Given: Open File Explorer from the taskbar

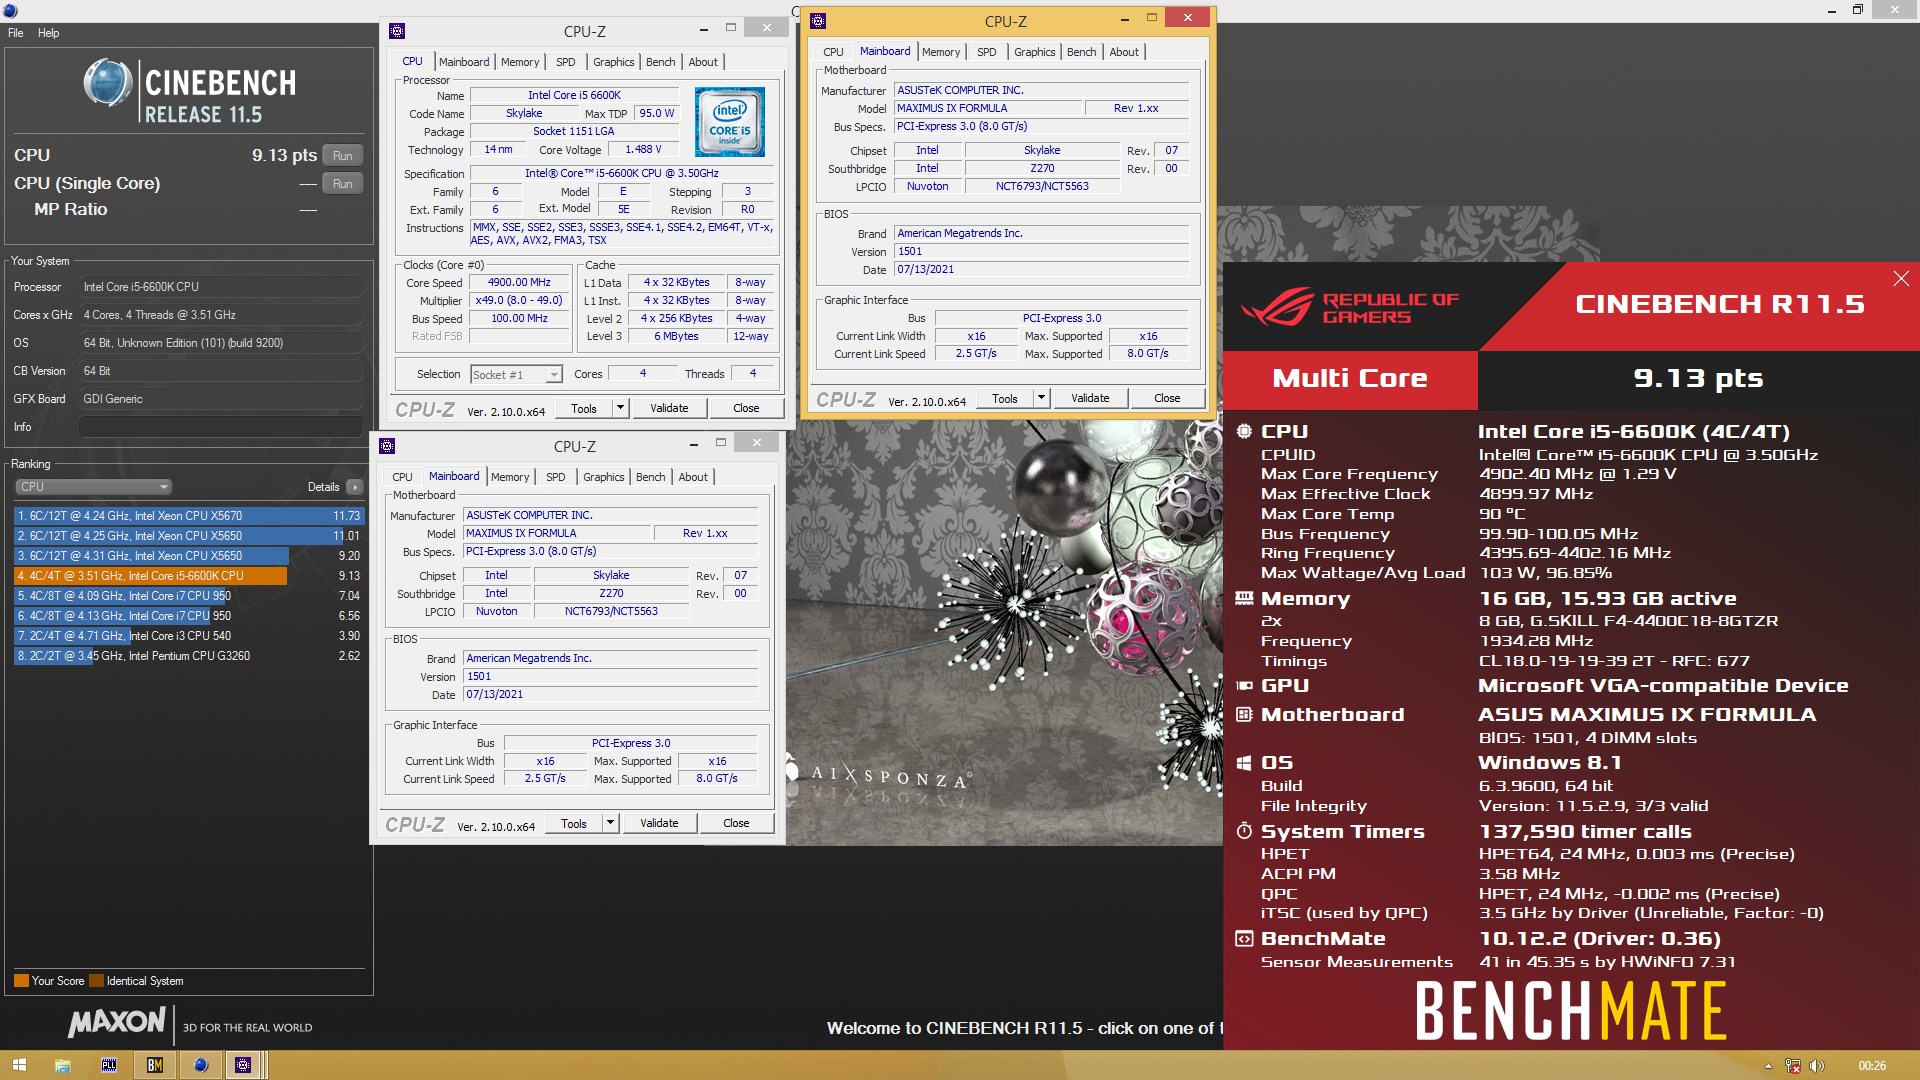Looking at the screenshot, I should coord(62,1065).
